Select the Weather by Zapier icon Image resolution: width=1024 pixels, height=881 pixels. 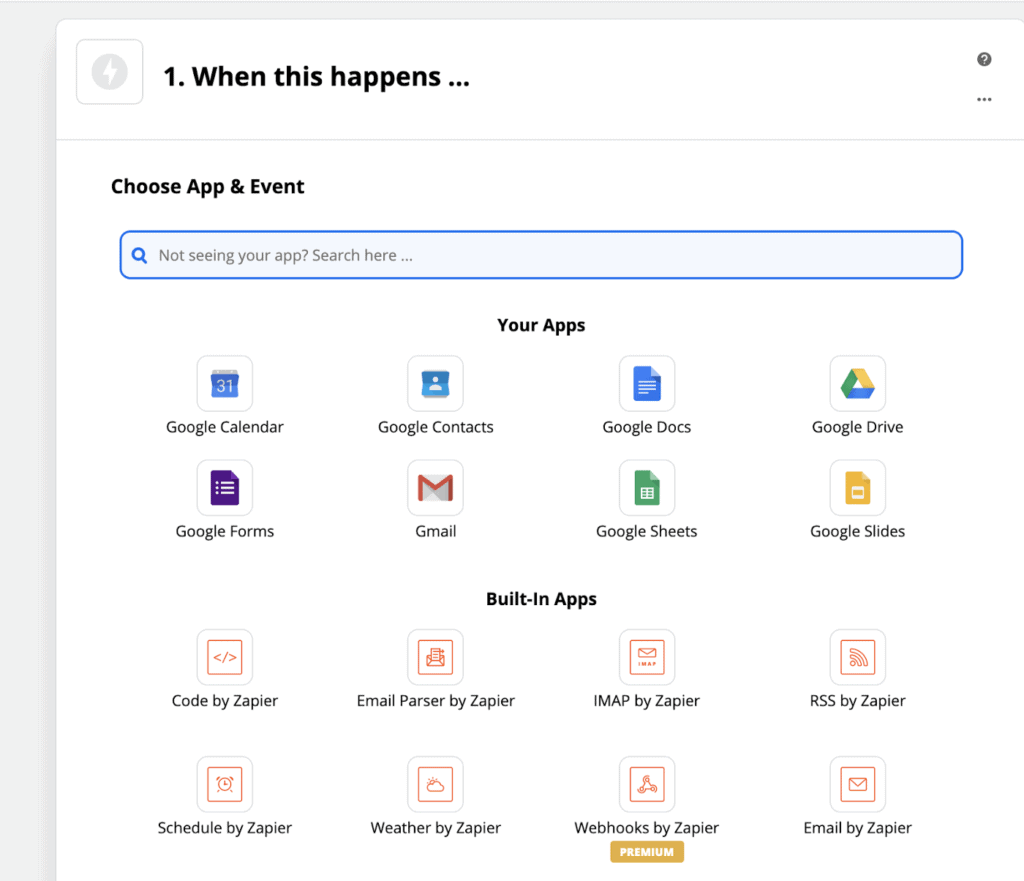[436, 784]
